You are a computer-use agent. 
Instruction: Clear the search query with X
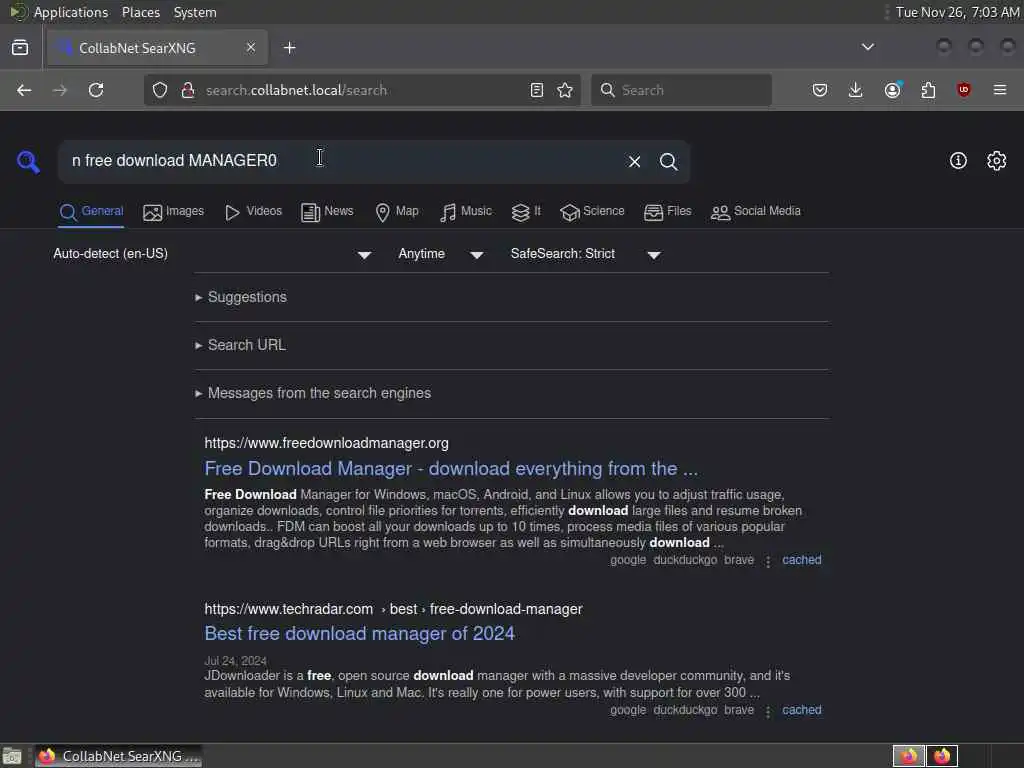[x=634, y=161]
